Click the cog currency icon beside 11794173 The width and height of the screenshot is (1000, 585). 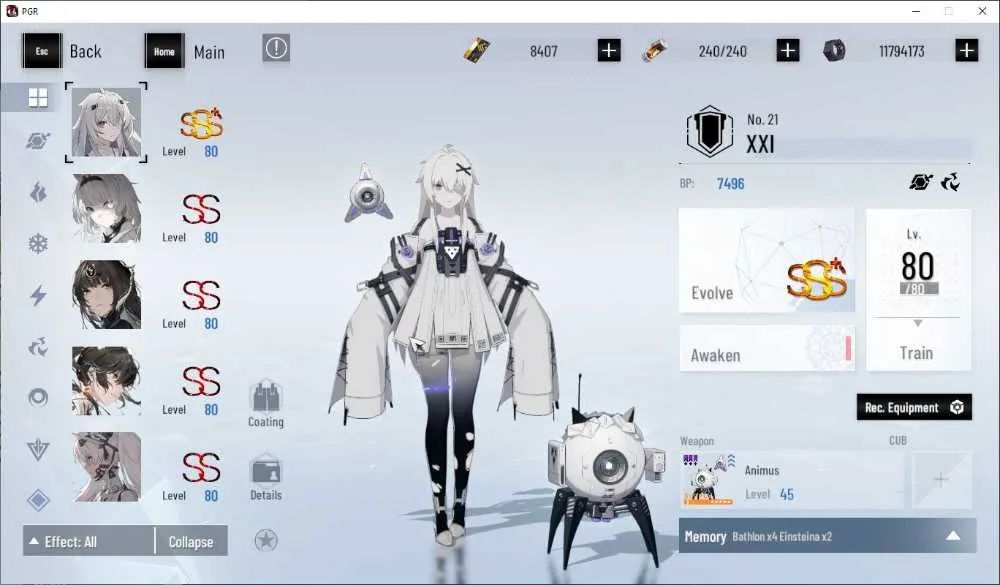(834, 50)
